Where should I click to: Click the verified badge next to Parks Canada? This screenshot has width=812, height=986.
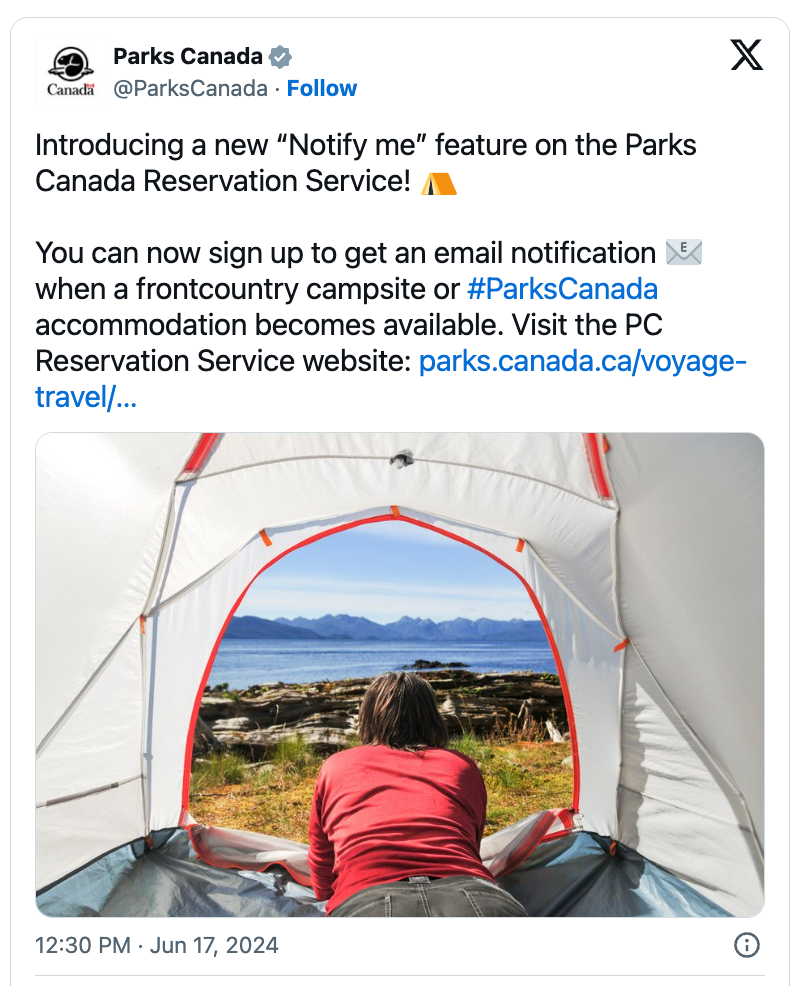[x=281, y=57]
